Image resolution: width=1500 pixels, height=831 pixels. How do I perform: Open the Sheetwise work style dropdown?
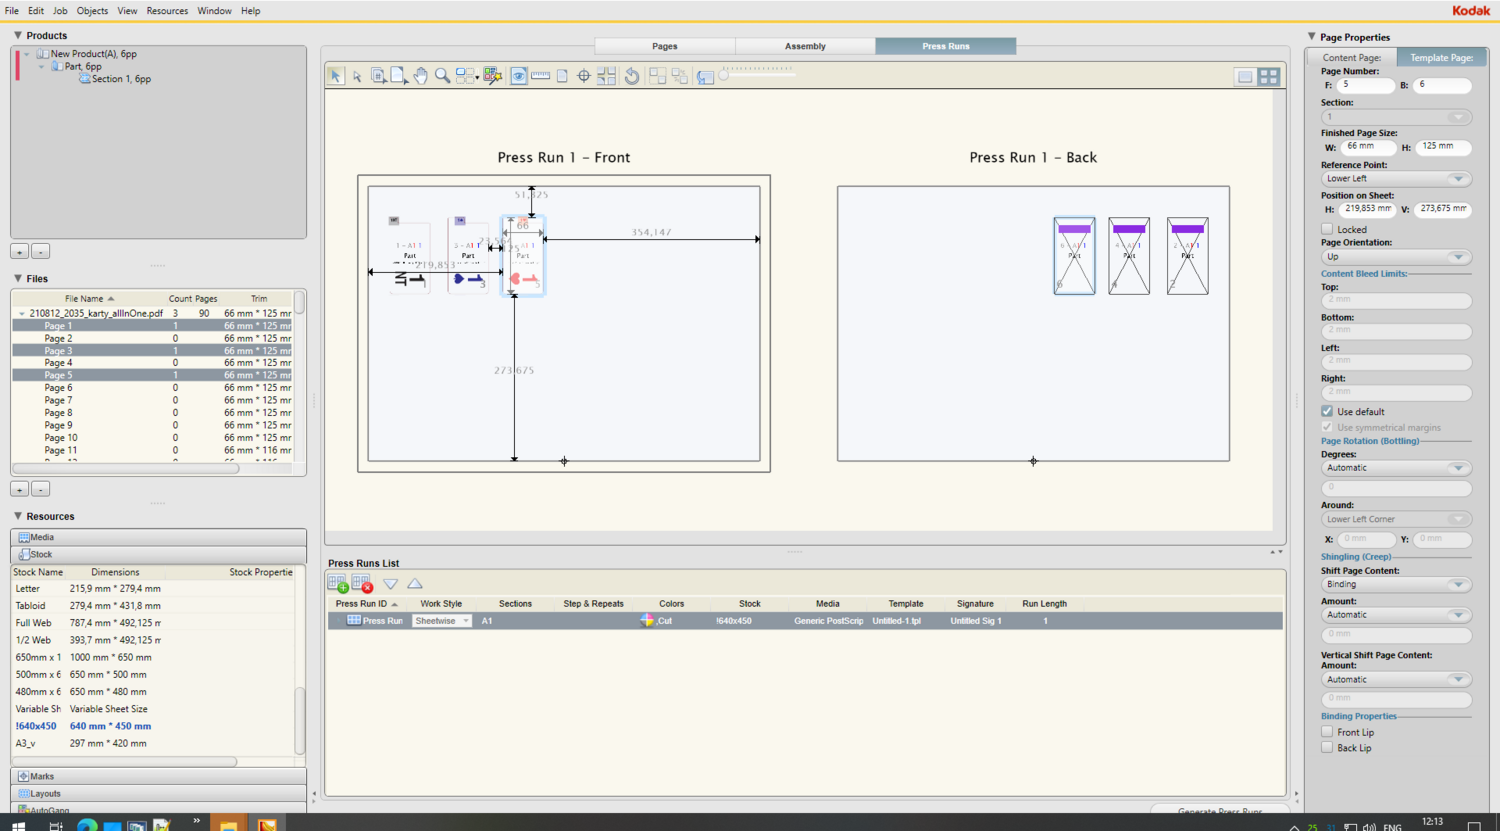click(441, 621)
